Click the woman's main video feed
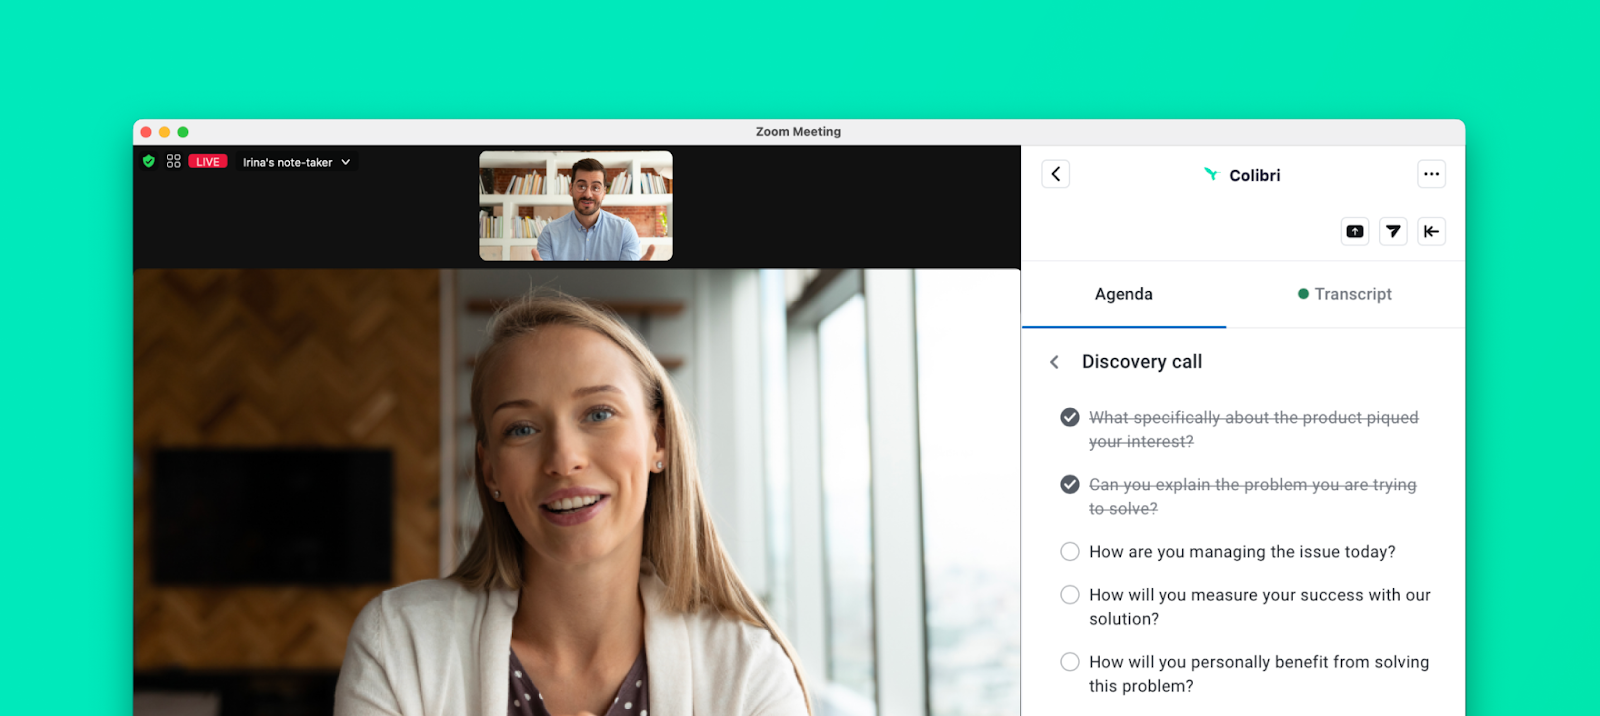The width and height of the screenshot is (1600, 716). tap(577, 492)
